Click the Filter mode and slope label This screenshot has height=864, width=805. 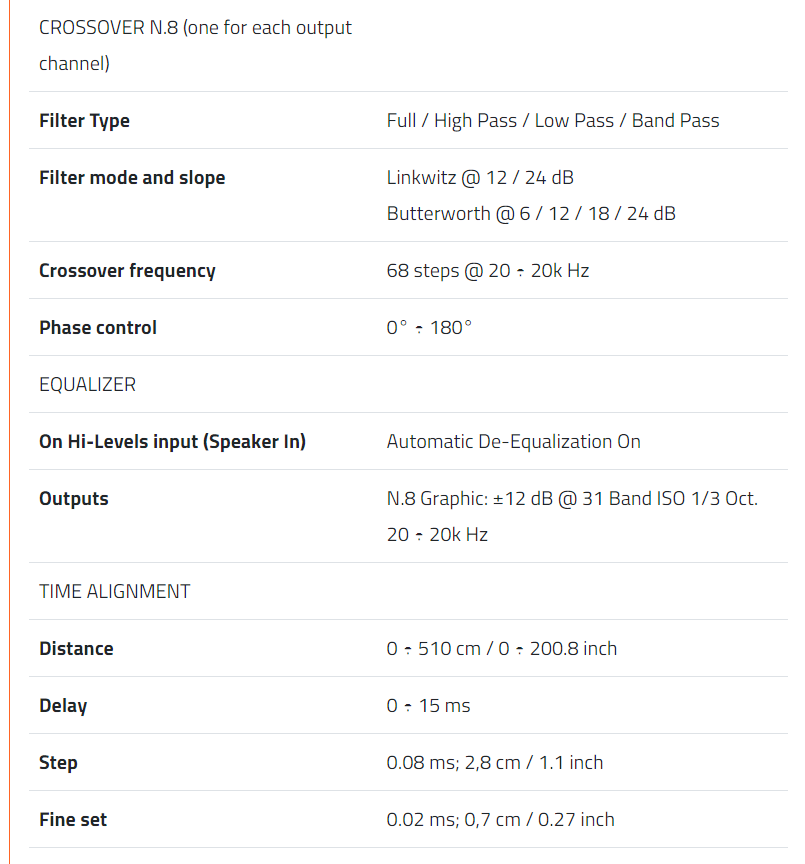[132, 178]
